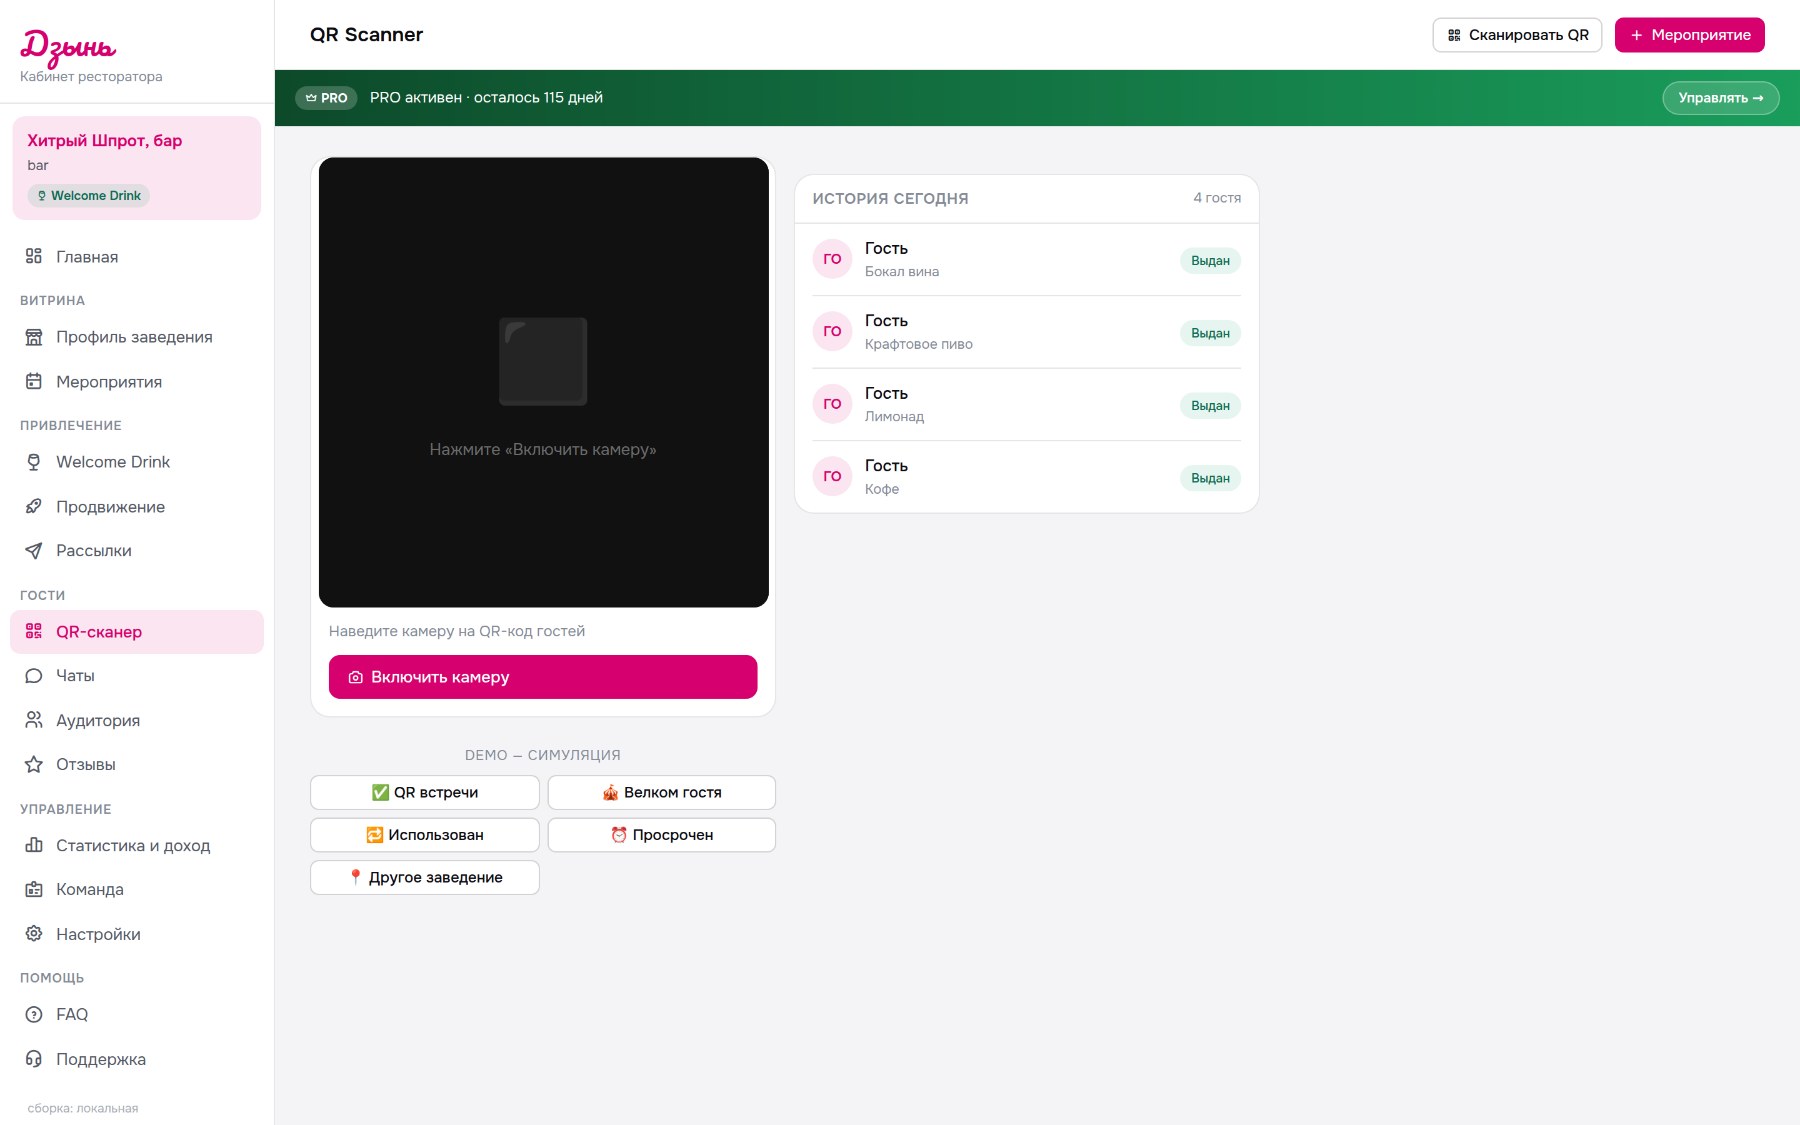Screen dimensions: 1800x1125
Task: Click the Продвижение rocket icon
Action: tap(34, 506)
